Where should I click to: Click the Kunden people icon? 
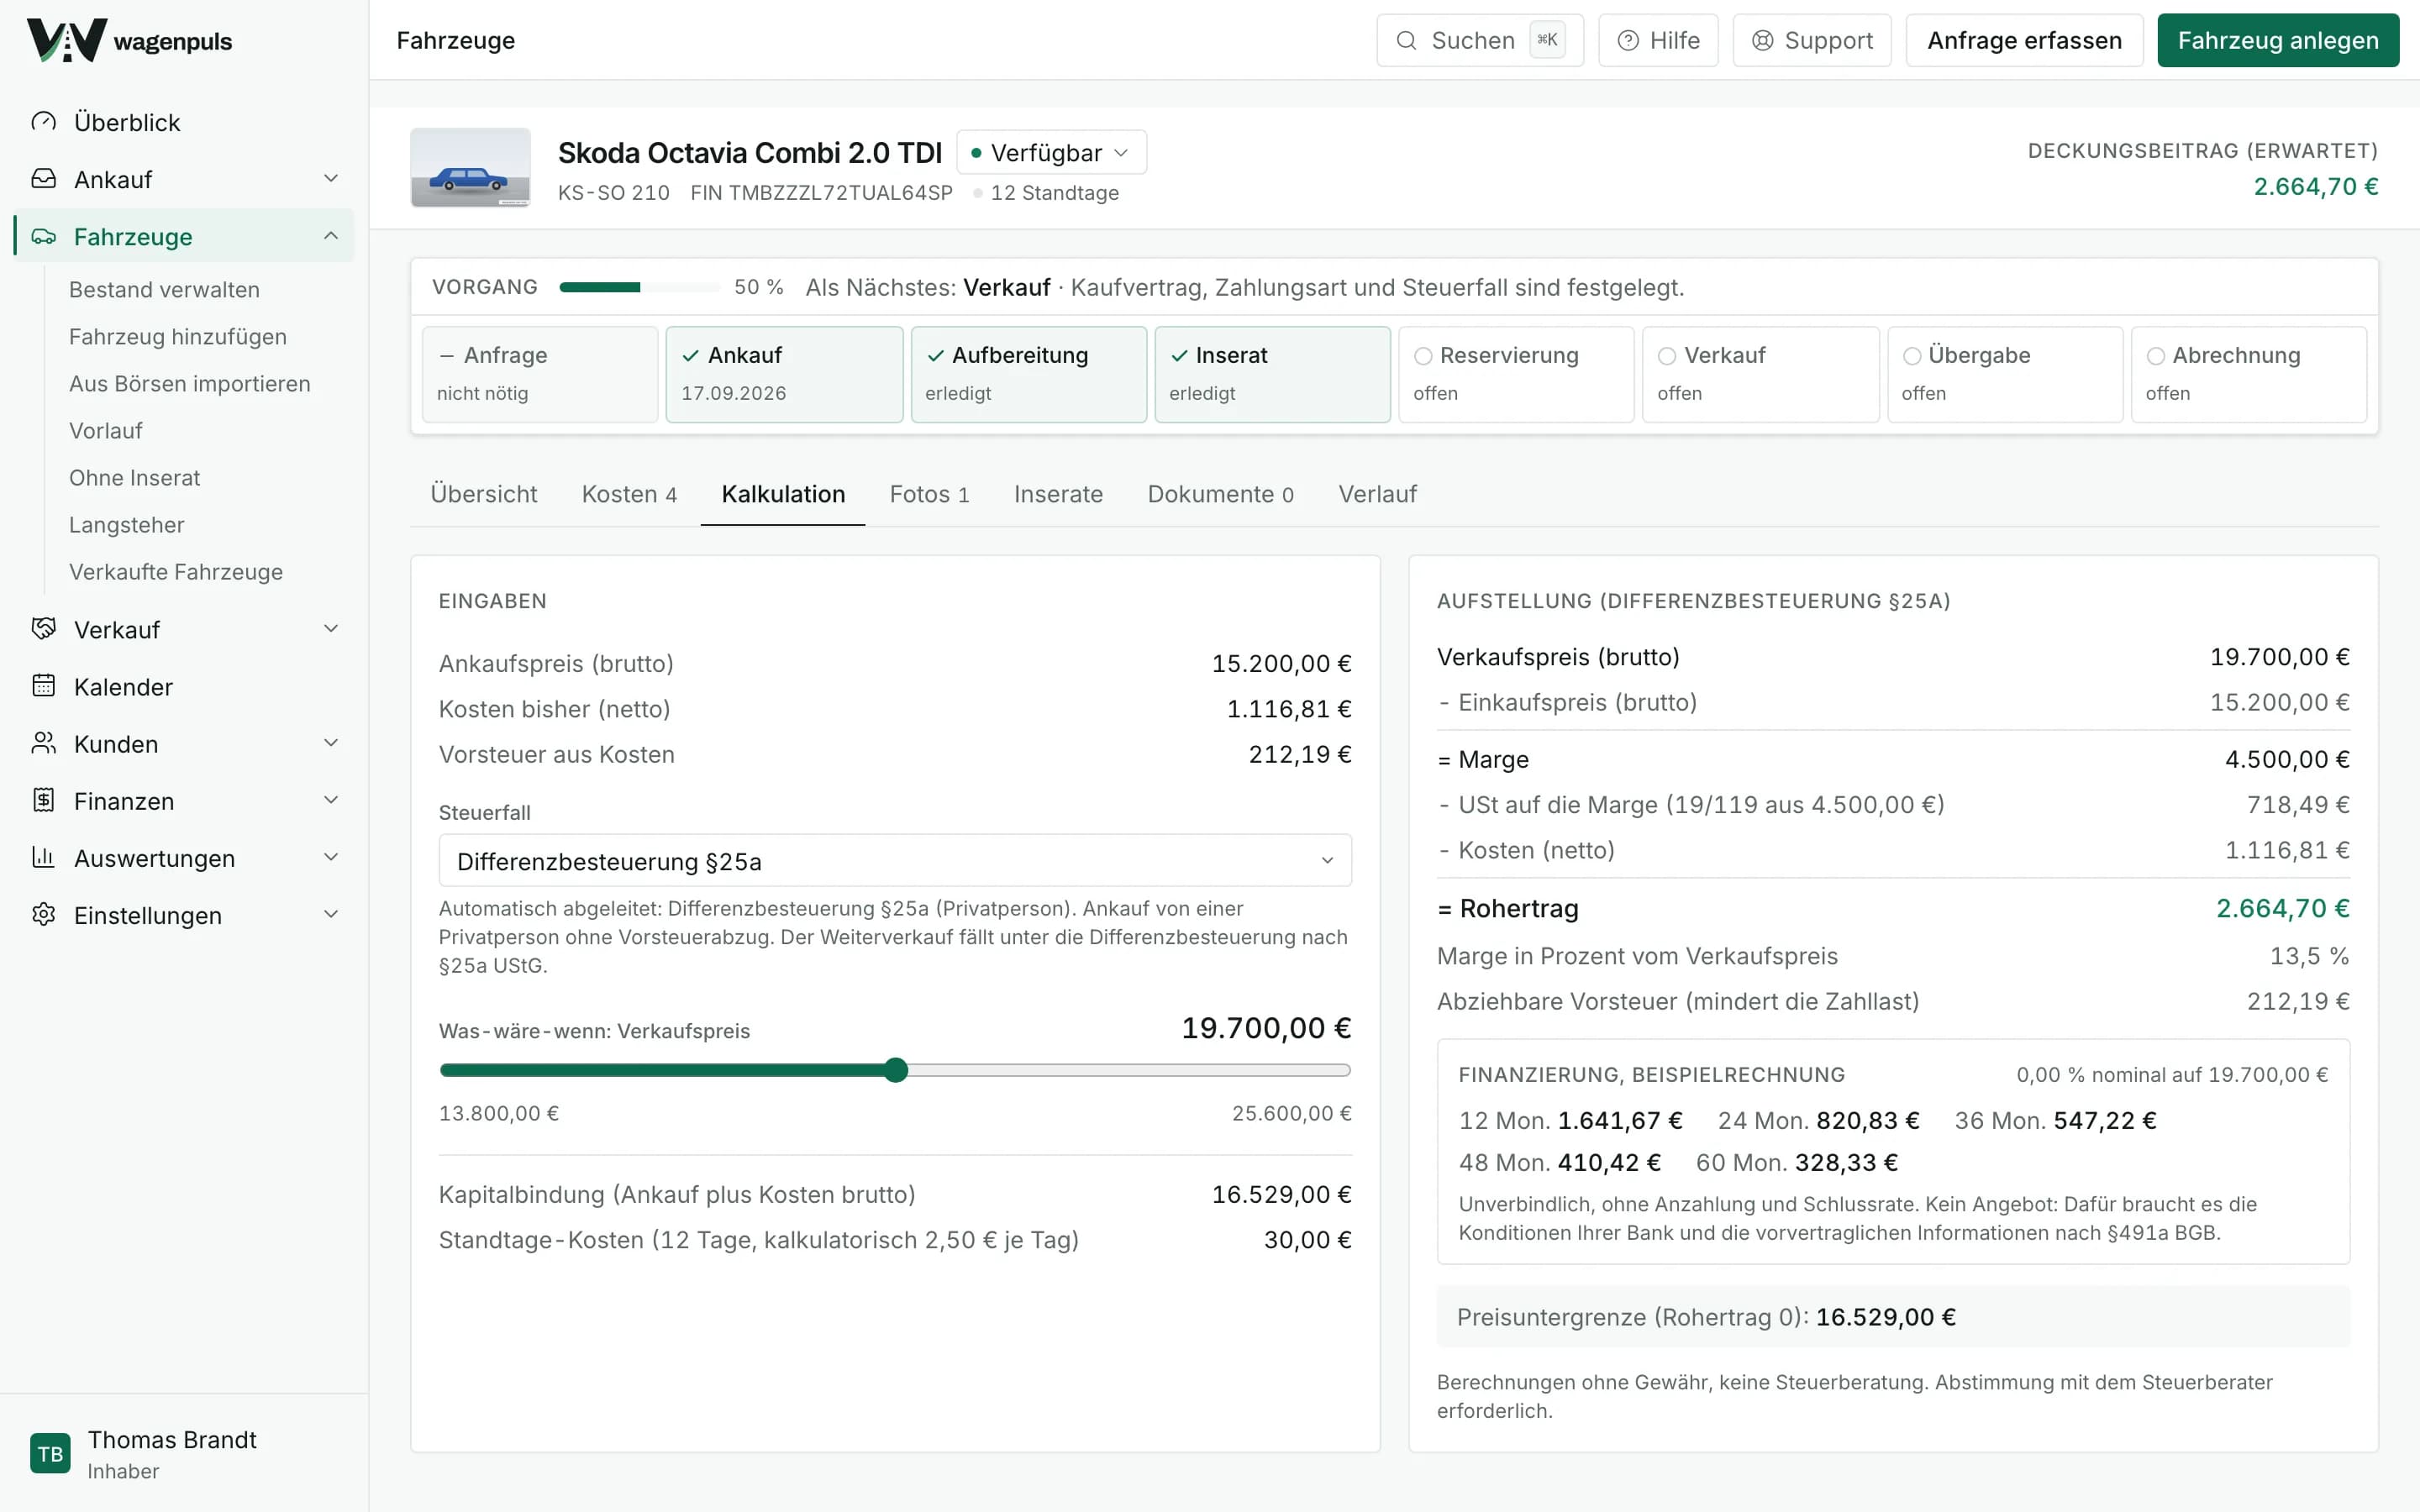(43, 743)
